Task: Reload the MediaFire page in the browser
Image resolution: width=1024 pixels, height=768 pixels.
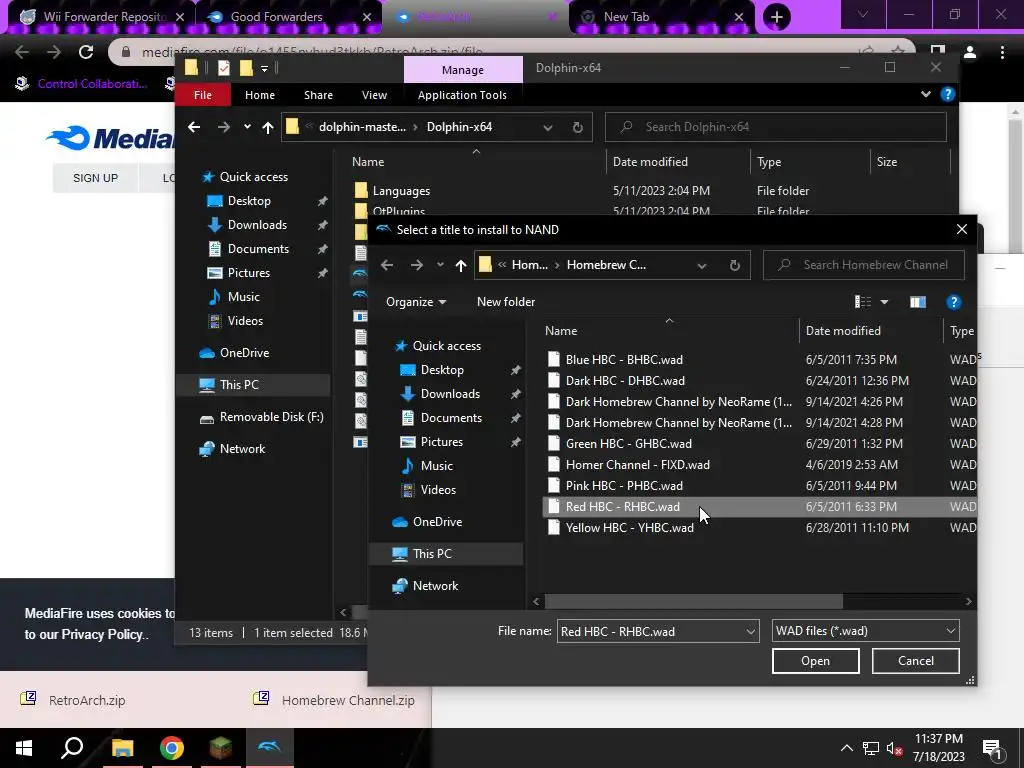Action: (x=86, y=52)
